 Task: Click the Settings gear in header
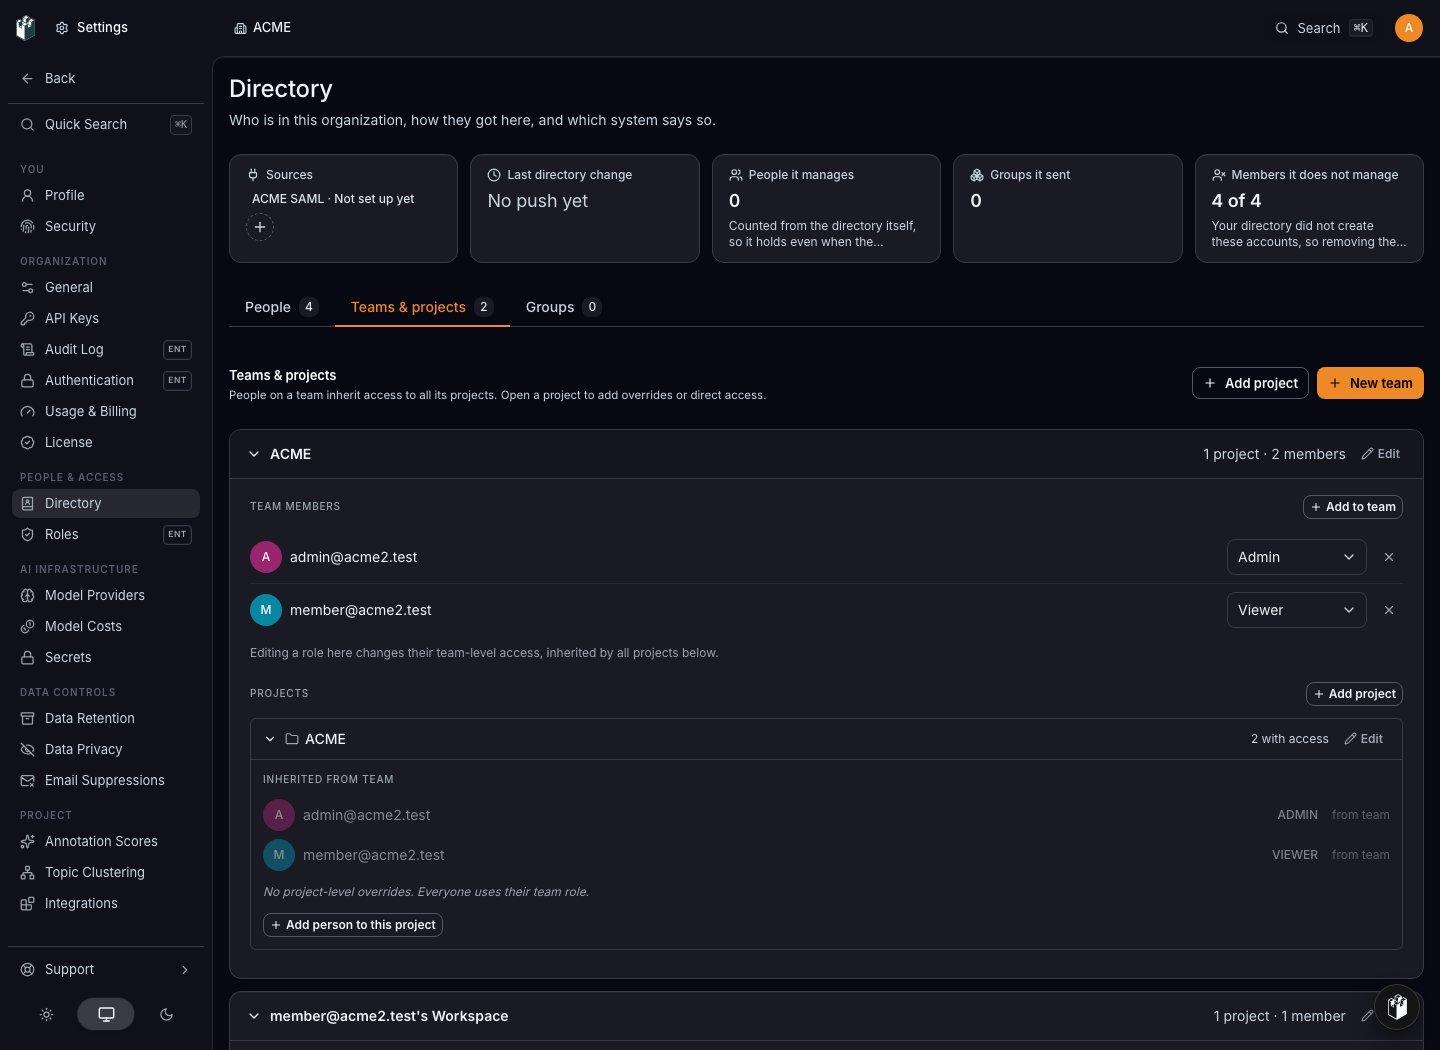pyautogui.click(x=62, y=28)
